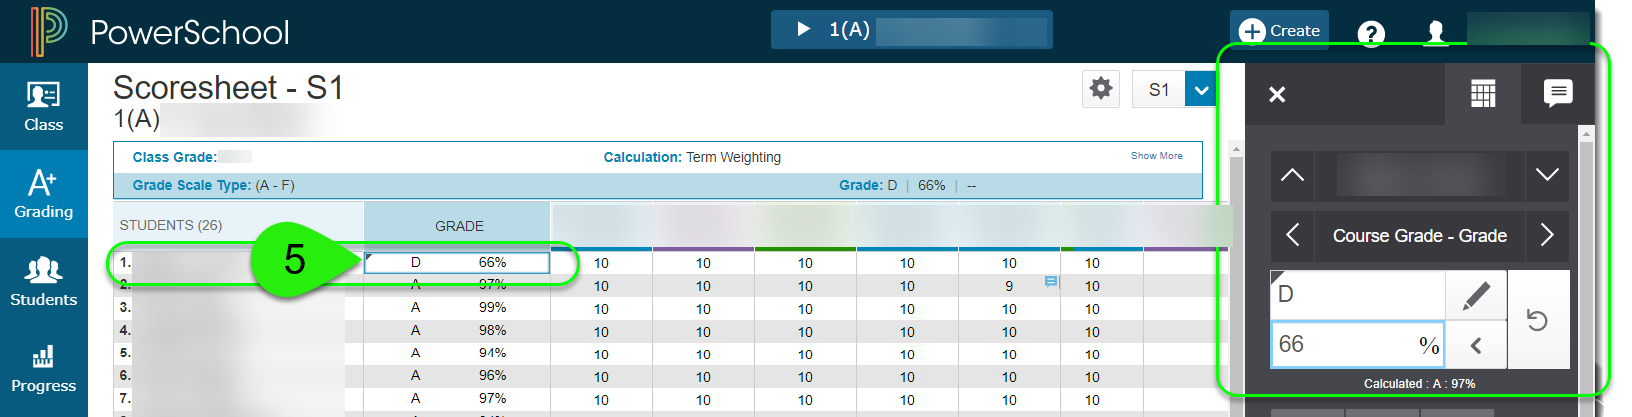
Task: Switch to the score inspector grid tab
Action: pyautogui.click(x=1483, y=94)
